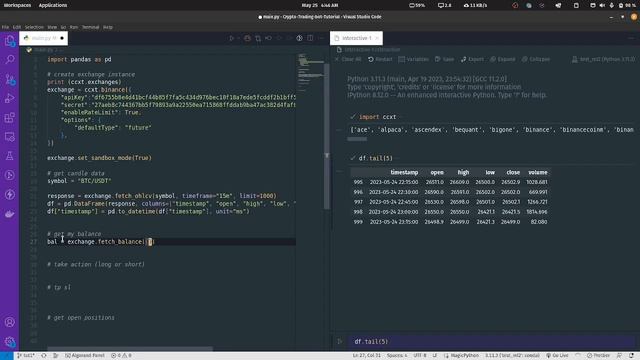The image size is (640, 360).
Task: Open the Manage gear in activity bar
Action: point(10,342)
